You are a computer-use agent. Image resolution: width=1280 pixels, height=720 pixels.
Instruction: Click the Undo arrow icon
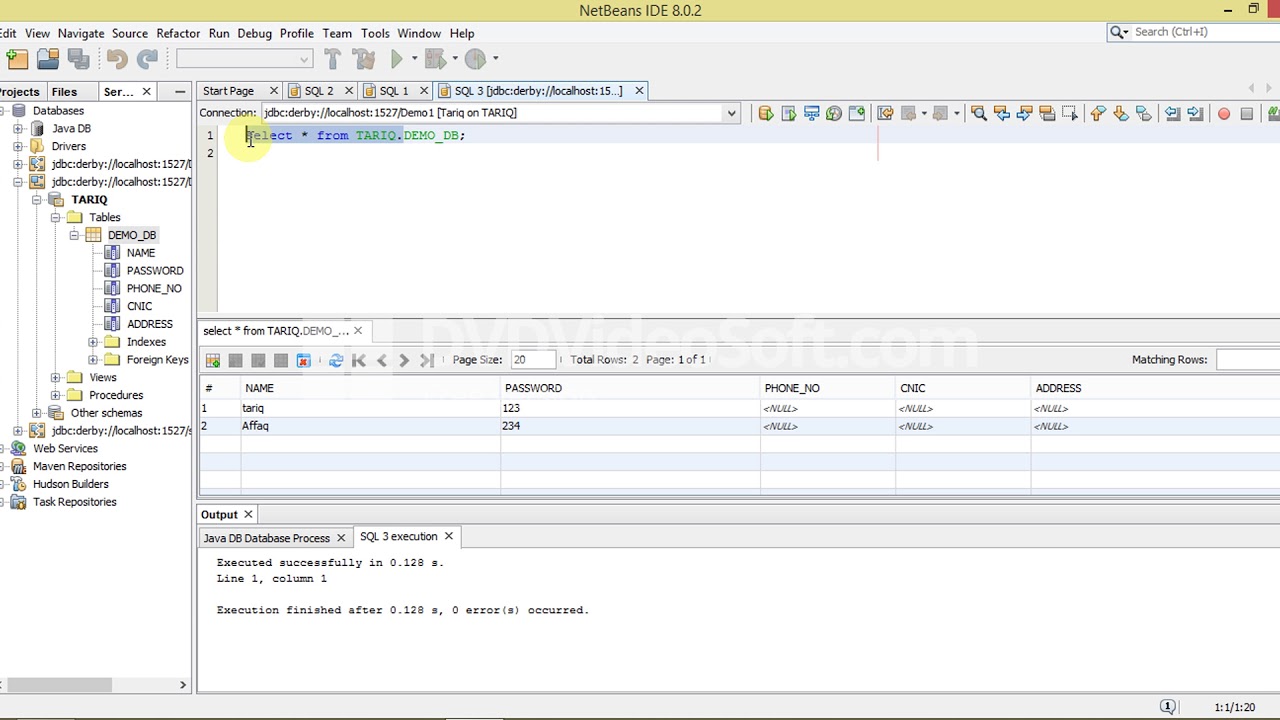[x=117, y=59]
